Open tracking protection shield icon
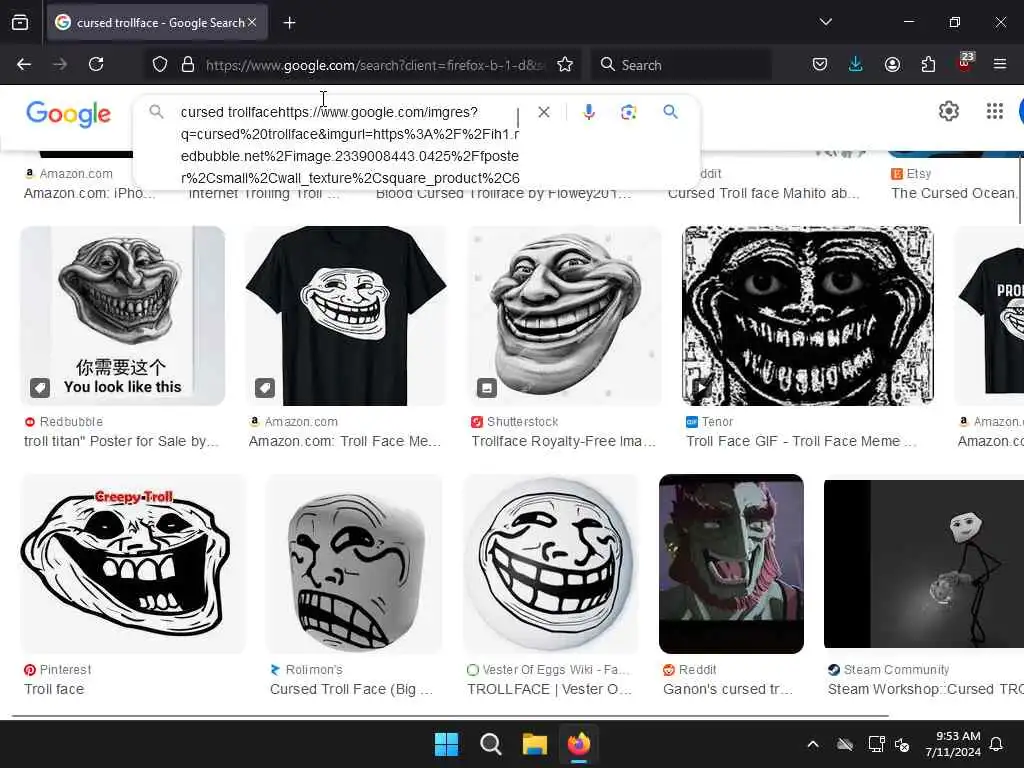 [x=160, y=65]
